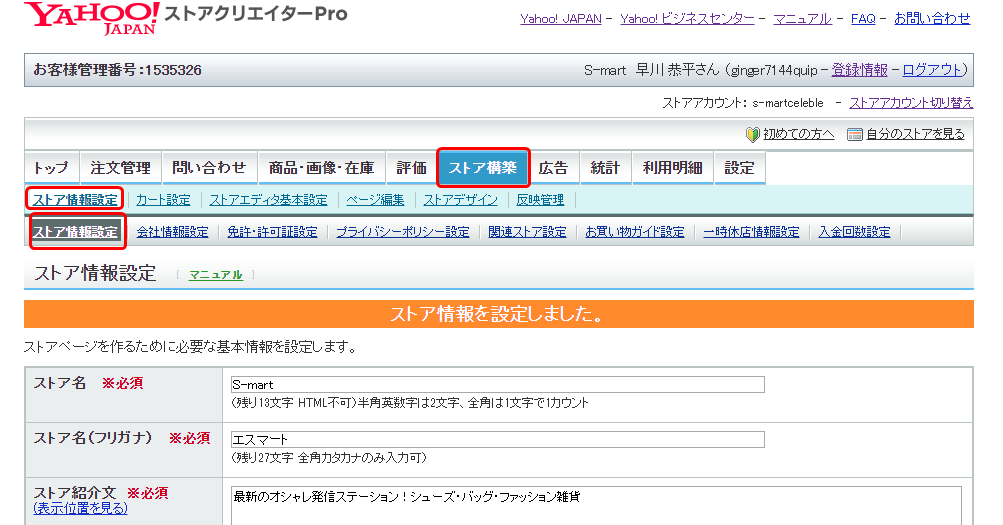Click the ログアウト link
Viewport: 1003px width, 525px height.
934,70
